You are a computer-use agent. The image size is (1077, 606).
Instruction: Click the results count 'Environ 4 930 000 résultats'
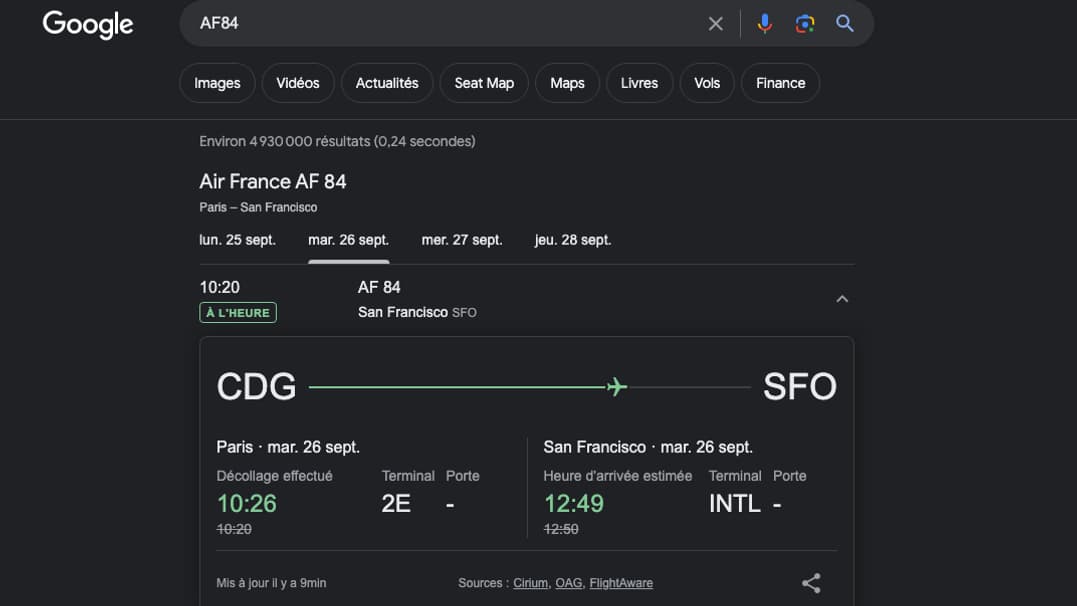click(x=285, y=141)
